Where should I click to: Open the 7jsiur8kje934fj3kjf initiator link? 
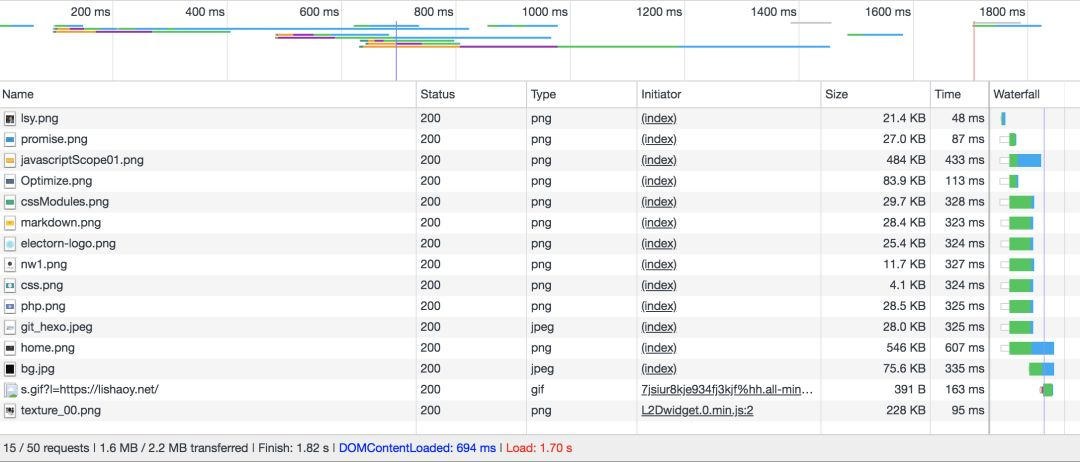point(727,390)
